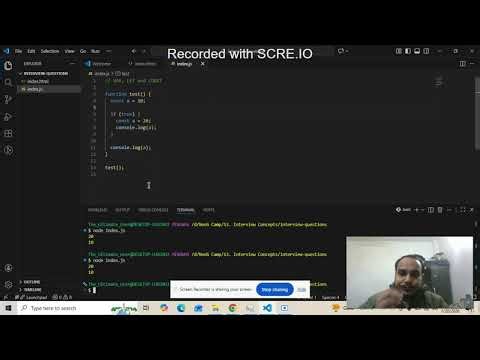
Task: Open the Selection menu
Action: tap(50, 51)
